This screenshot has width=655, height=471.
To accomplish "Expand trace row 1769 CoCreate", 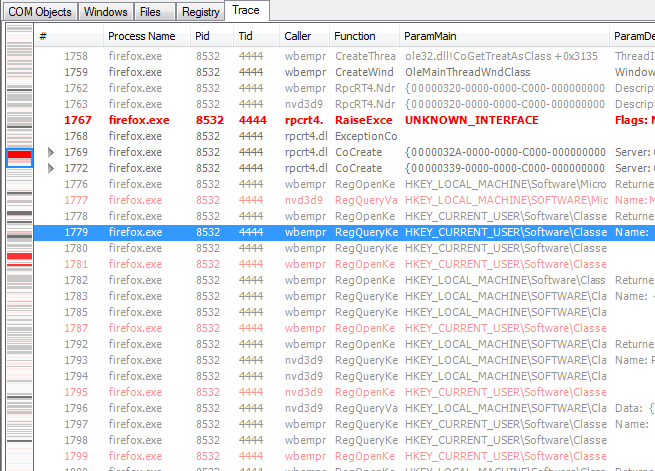I will [51, 152].
